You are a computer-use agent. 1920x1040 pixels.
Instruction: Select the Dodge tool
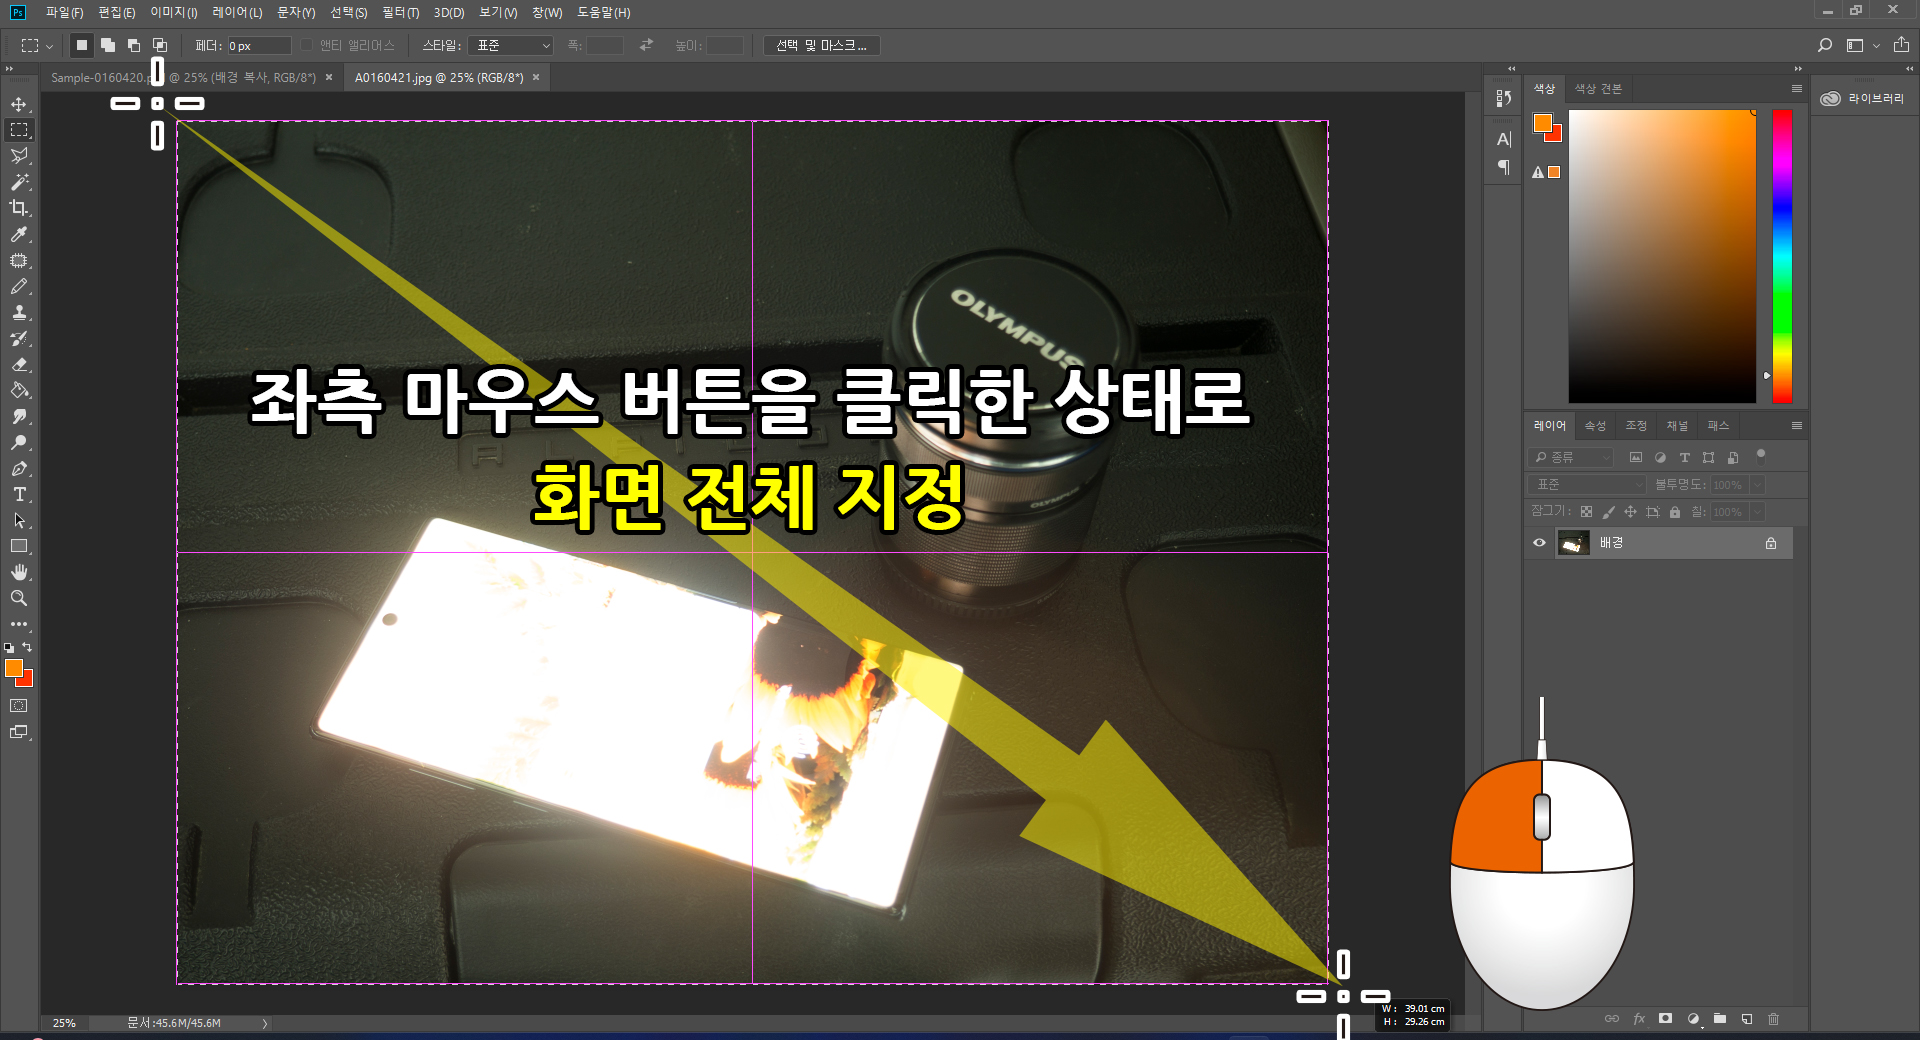coord(19,442)
